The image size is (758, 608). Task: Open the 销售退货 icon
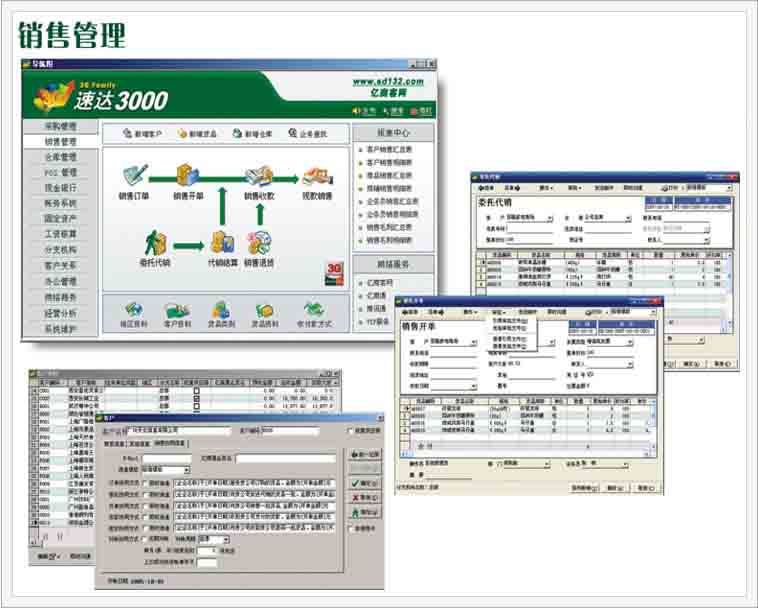(x=260, y=244)
